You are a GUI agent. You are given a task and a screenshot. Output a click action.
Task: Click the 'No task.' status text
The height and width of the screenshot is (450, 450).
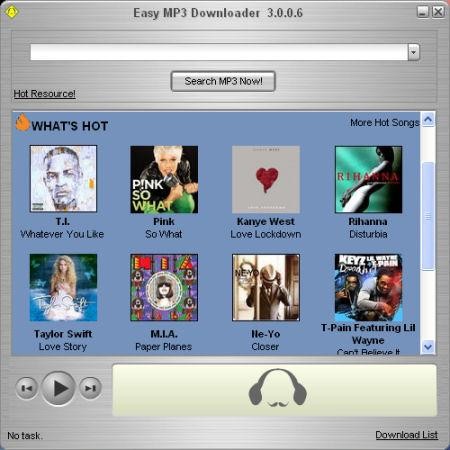[25, 436]
